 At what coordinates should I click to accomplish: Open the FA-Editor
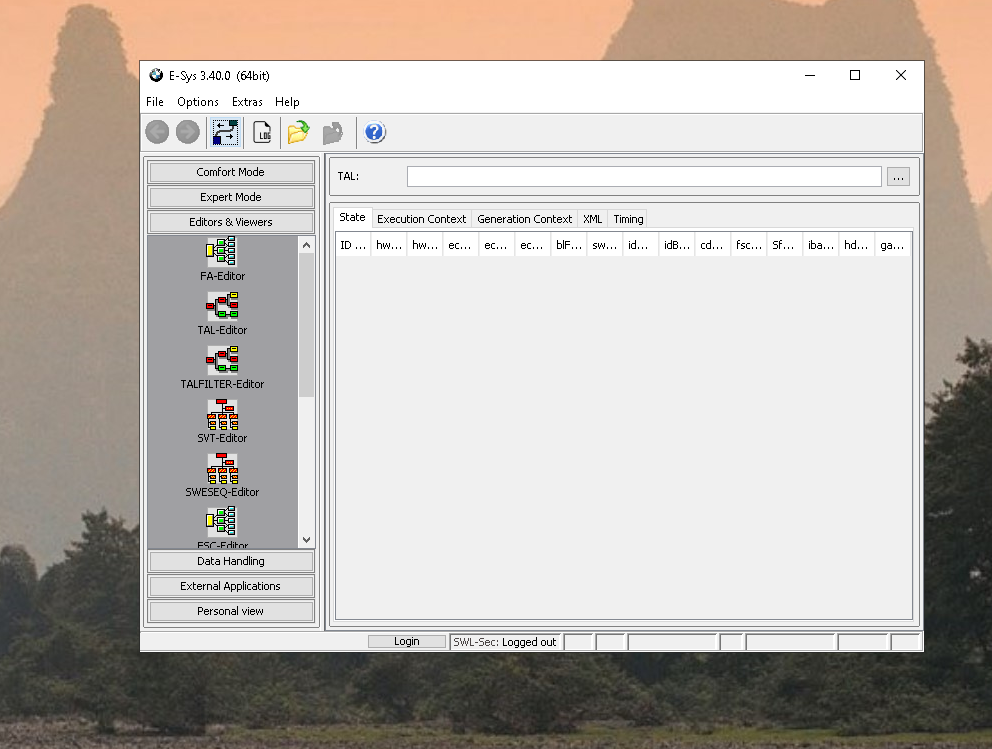[222, 259]
